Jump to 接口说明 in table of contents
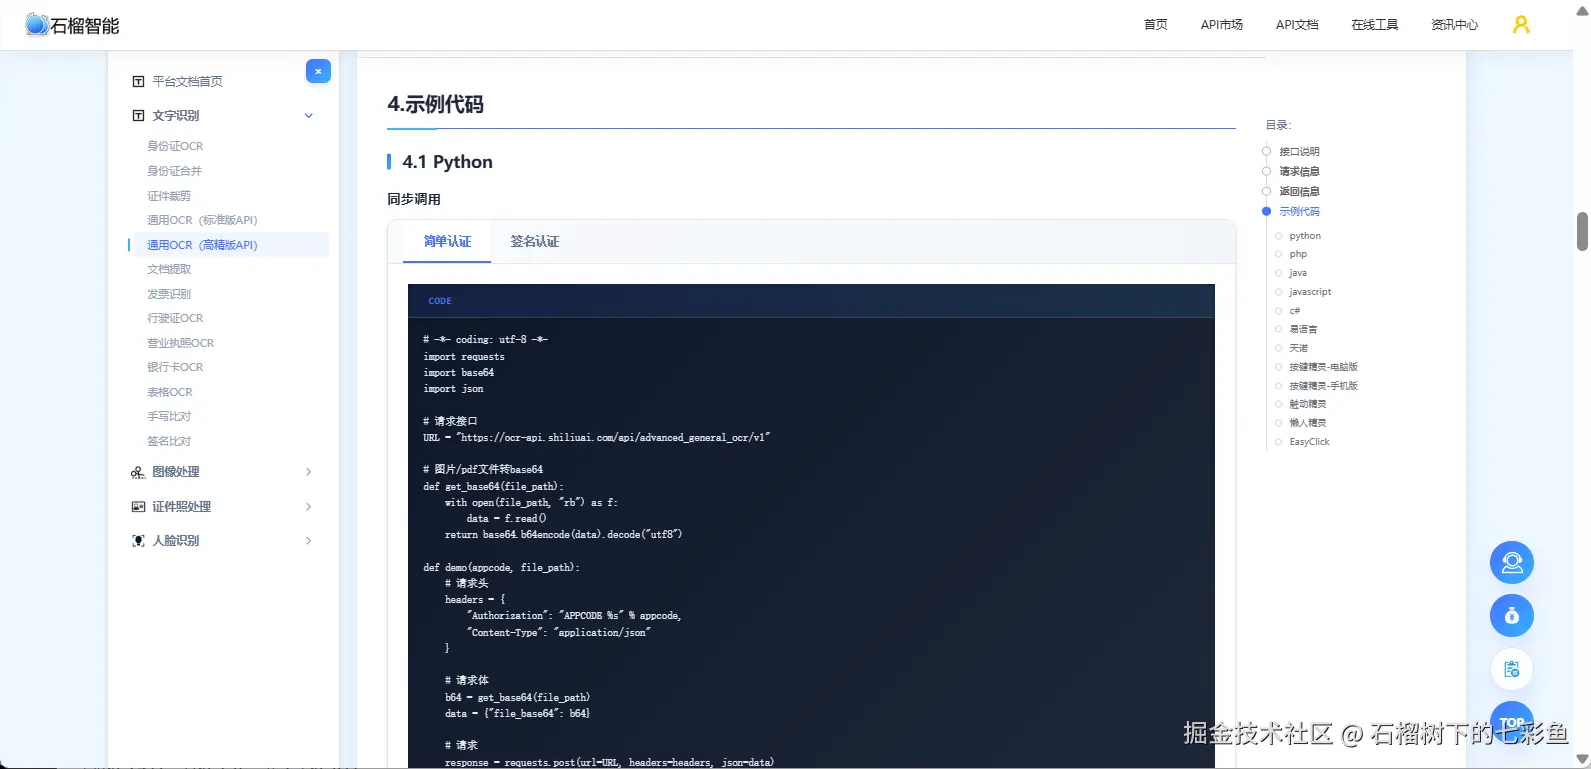This screenshot has height=769, width=1591. (x=1299, y=152)
